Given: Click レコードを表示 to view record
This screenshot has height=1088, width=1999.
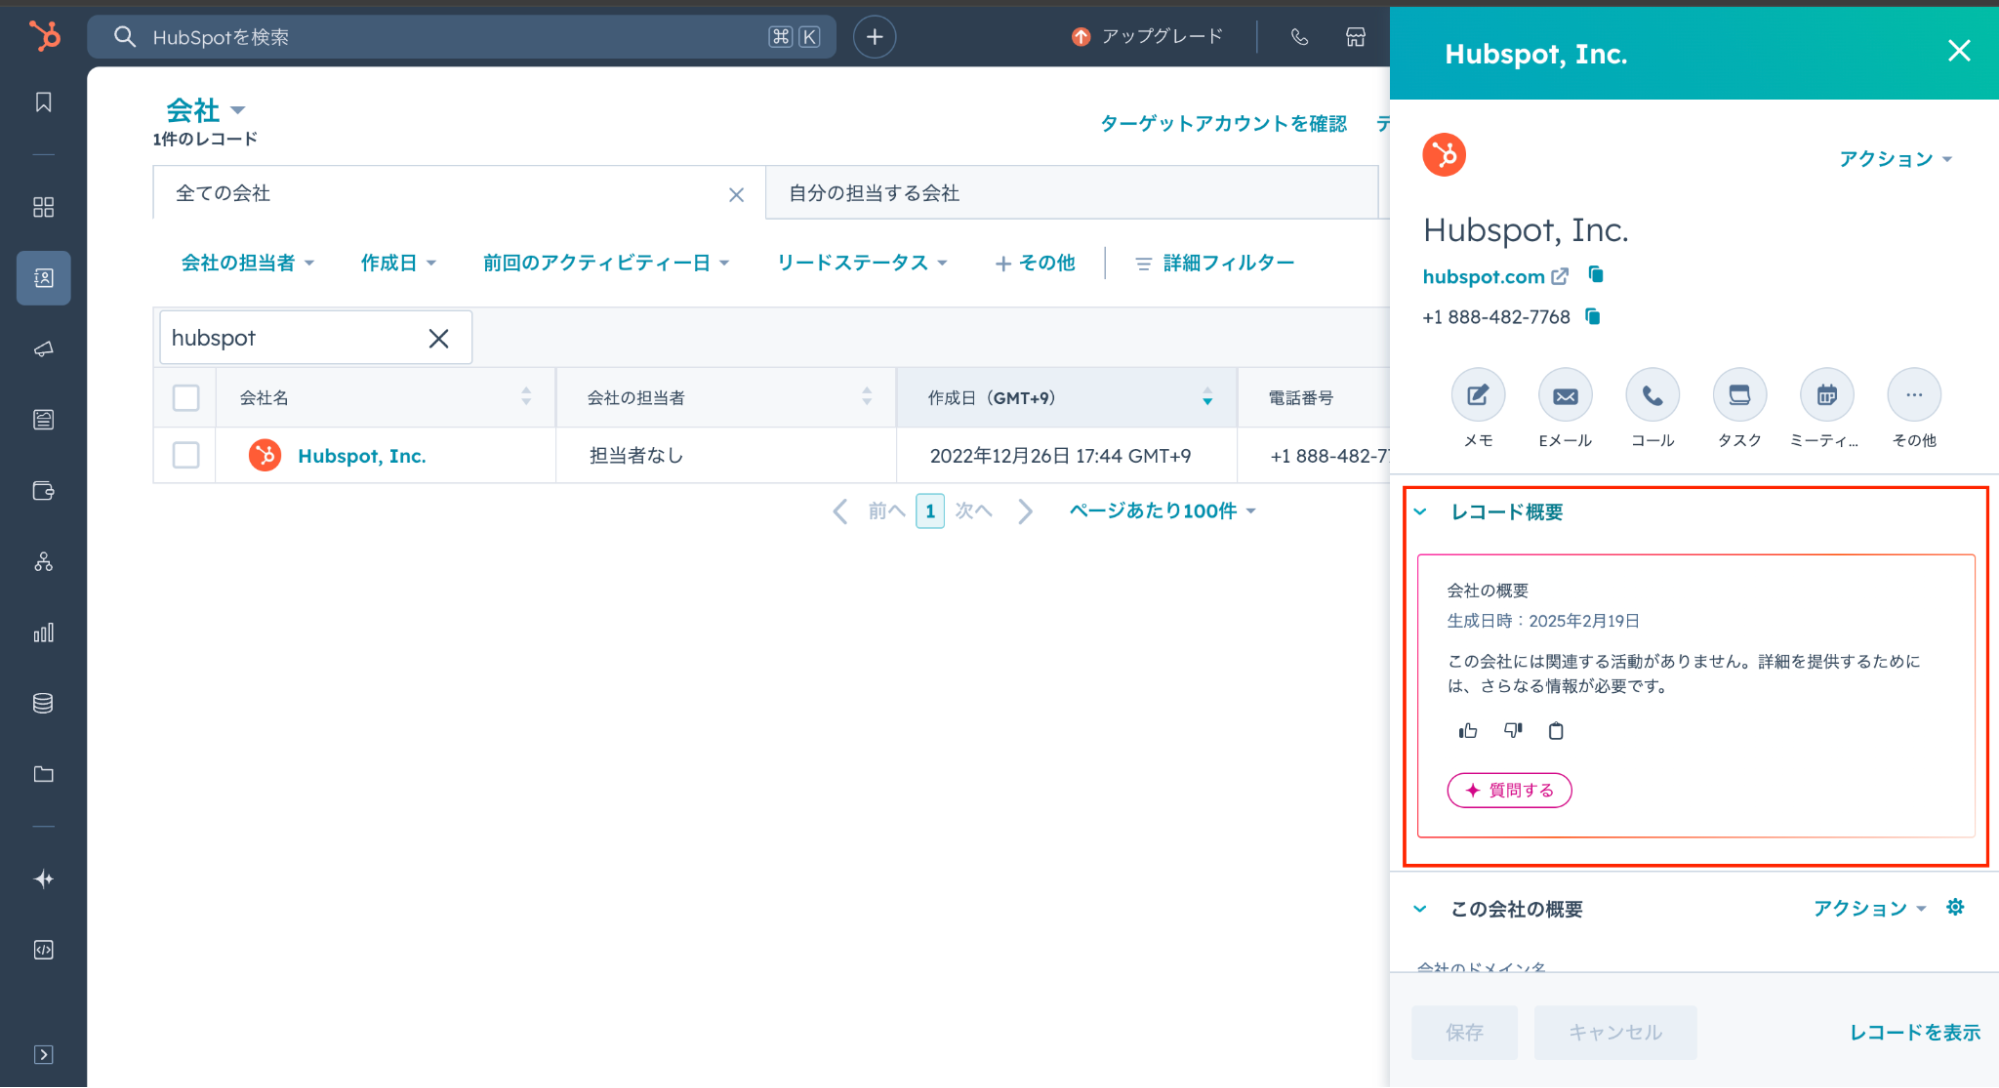Looking at the screenshot, I should pos(1914,1032).
